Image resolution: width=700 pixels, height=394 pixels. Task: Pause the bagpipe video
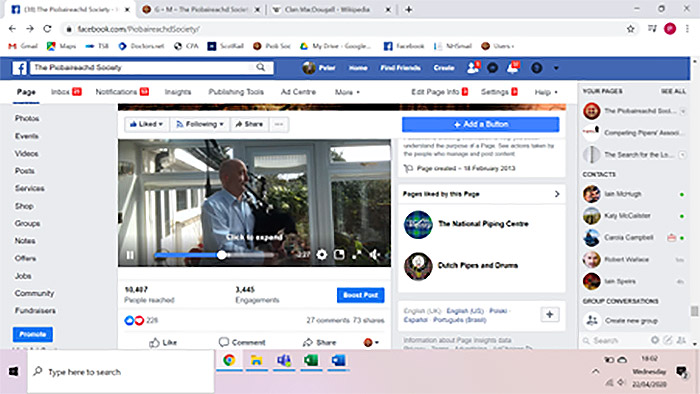pos(130,255)
